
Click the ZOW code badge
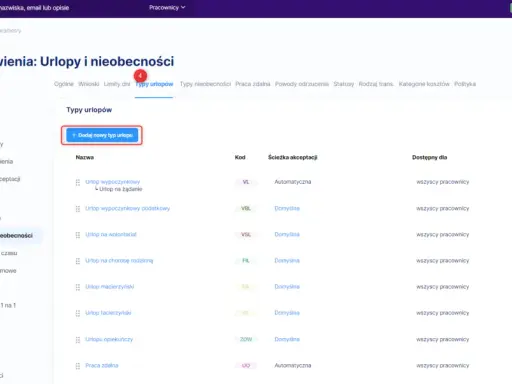(x=246, y=339)
